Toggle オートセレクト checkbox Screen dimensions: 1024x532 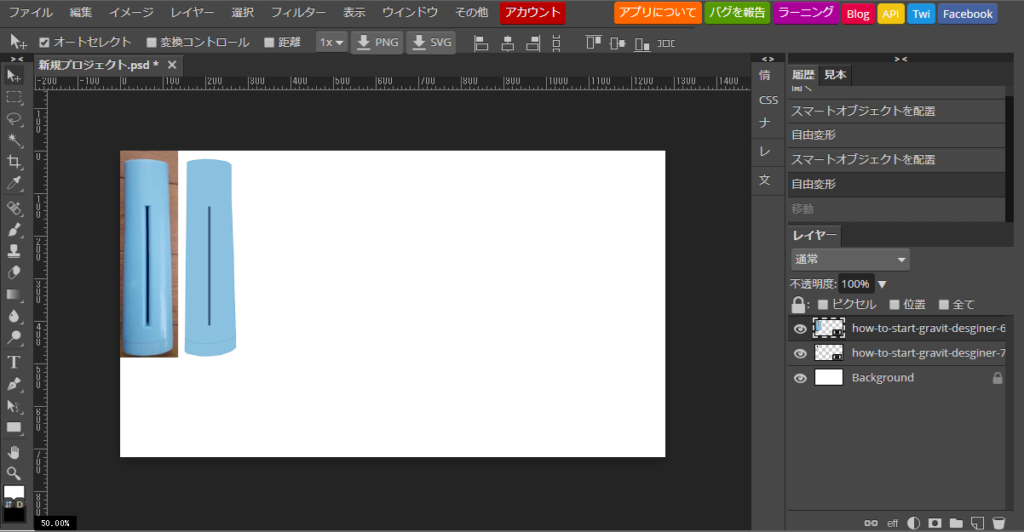(44, 42)
